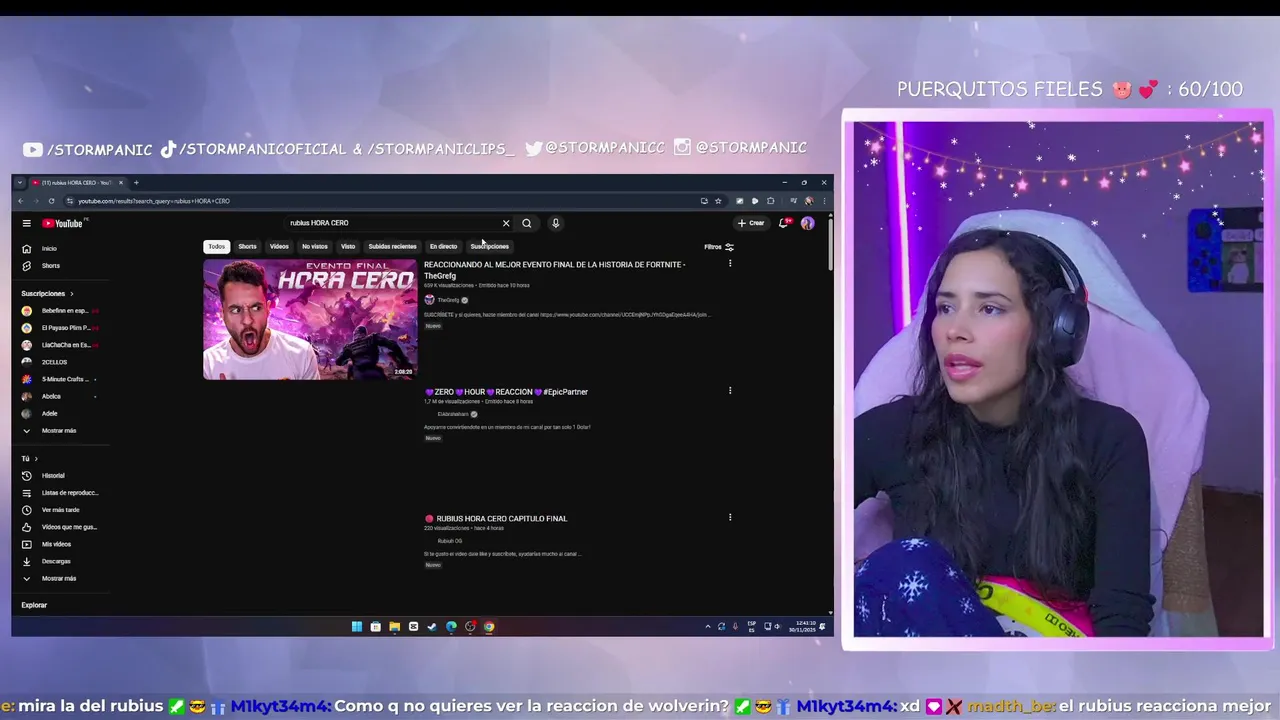
Task: Open Descargas in the sidebar
Action: tap(46, 561)
